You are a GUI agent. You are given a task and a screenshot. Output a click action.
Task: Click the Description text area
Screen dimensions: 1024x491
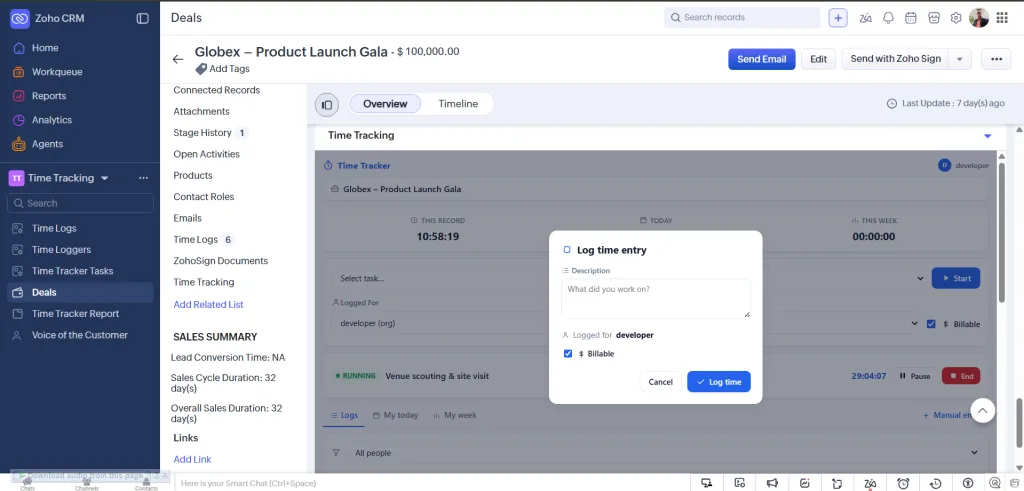656,298
